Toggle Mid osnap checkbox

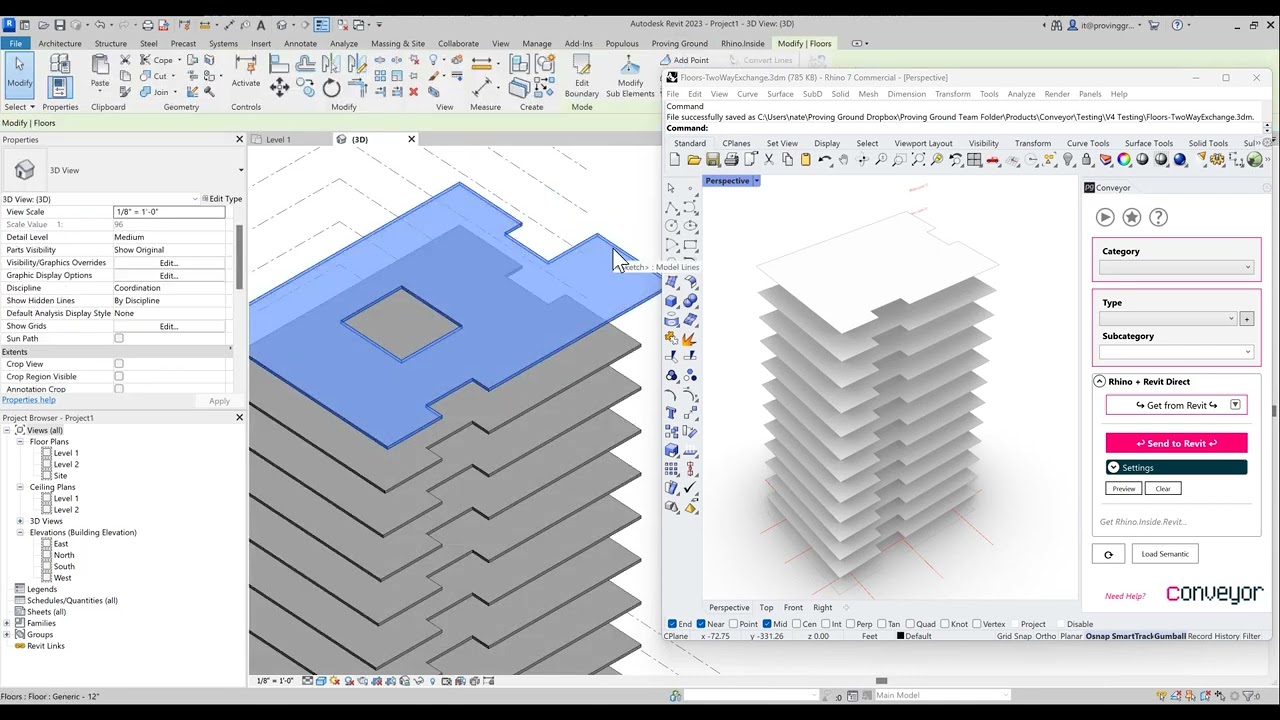pos(766,624)
